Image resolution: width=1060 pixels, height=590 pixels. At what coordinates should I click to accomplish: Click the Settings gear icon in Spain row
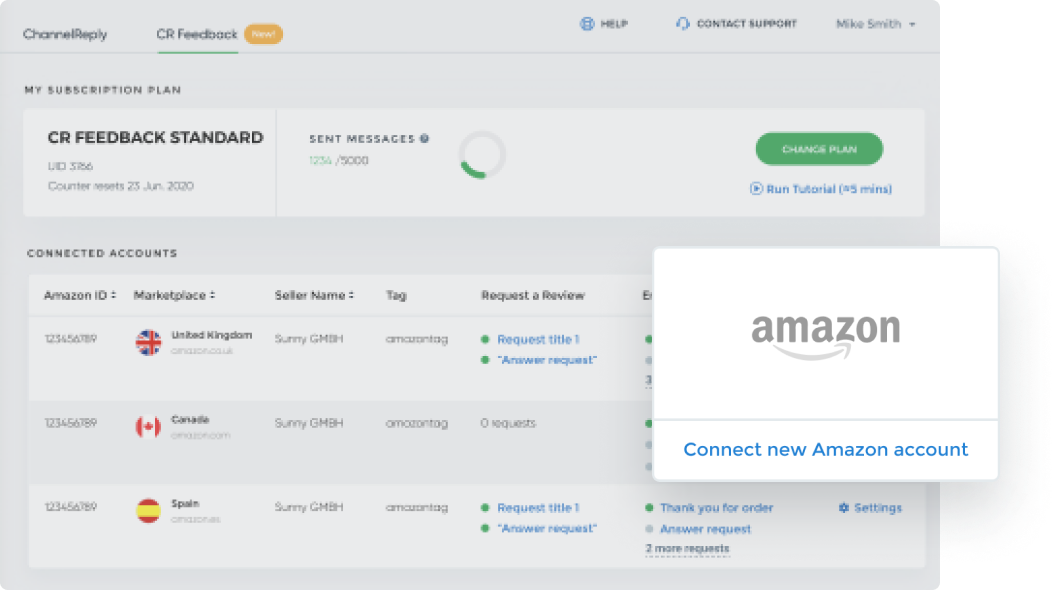click(x=844, y=508)
